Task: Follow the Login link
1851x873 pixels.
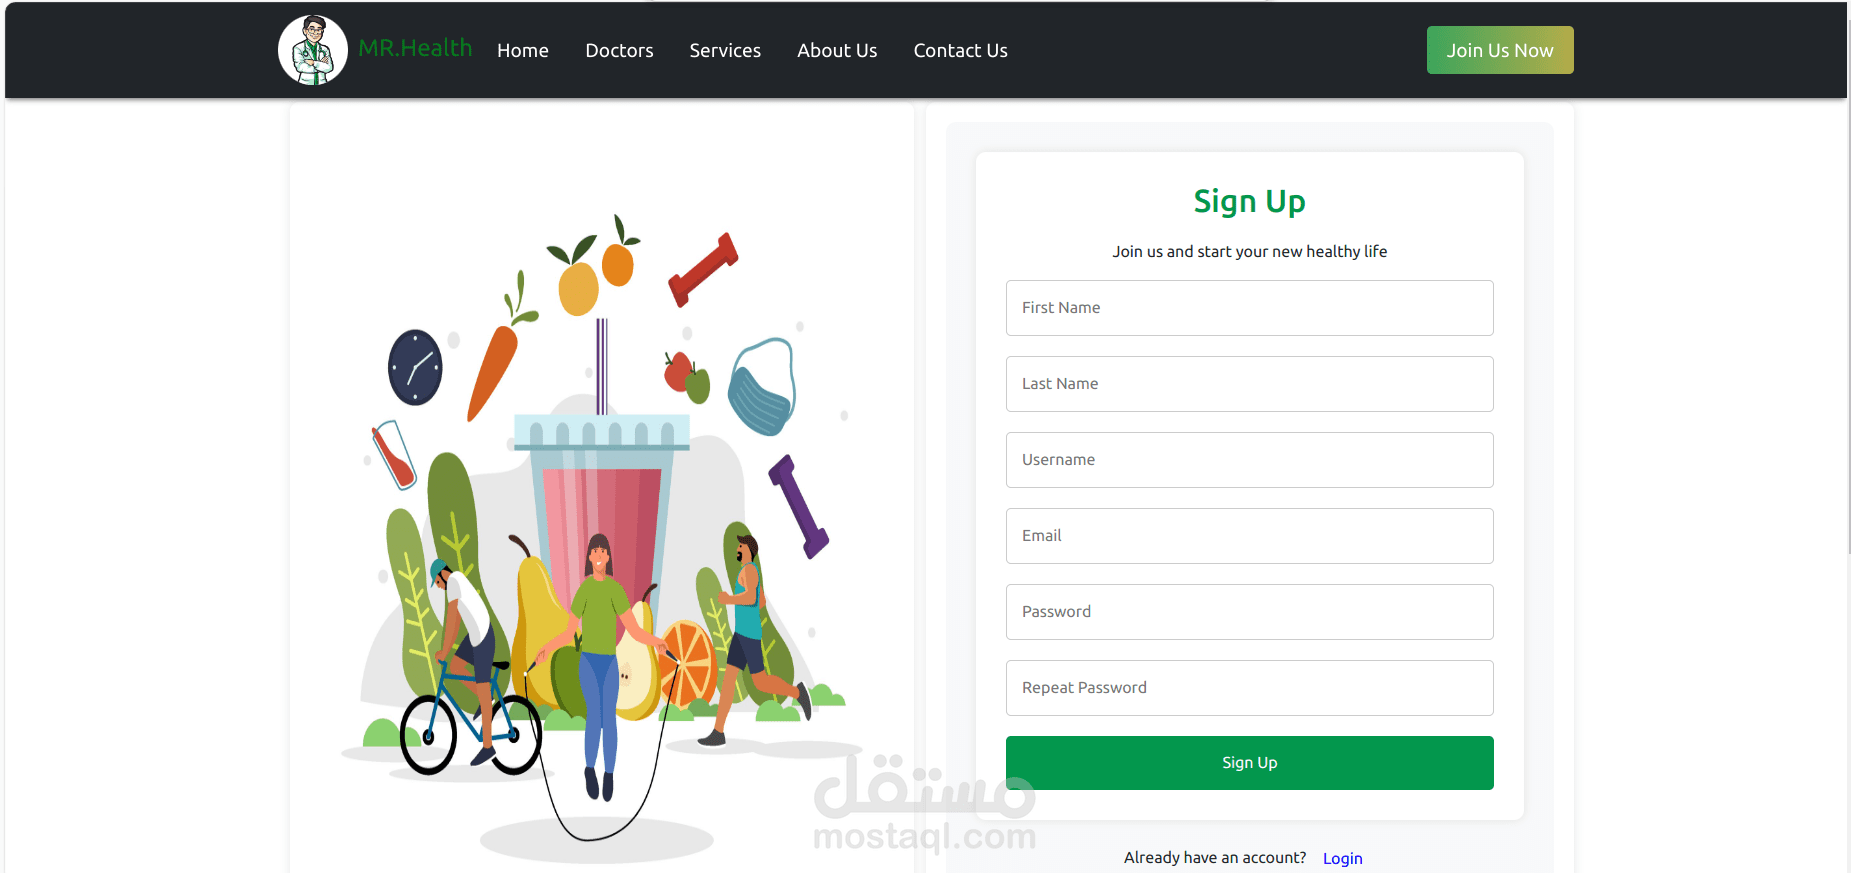Action: [1342, 858]
